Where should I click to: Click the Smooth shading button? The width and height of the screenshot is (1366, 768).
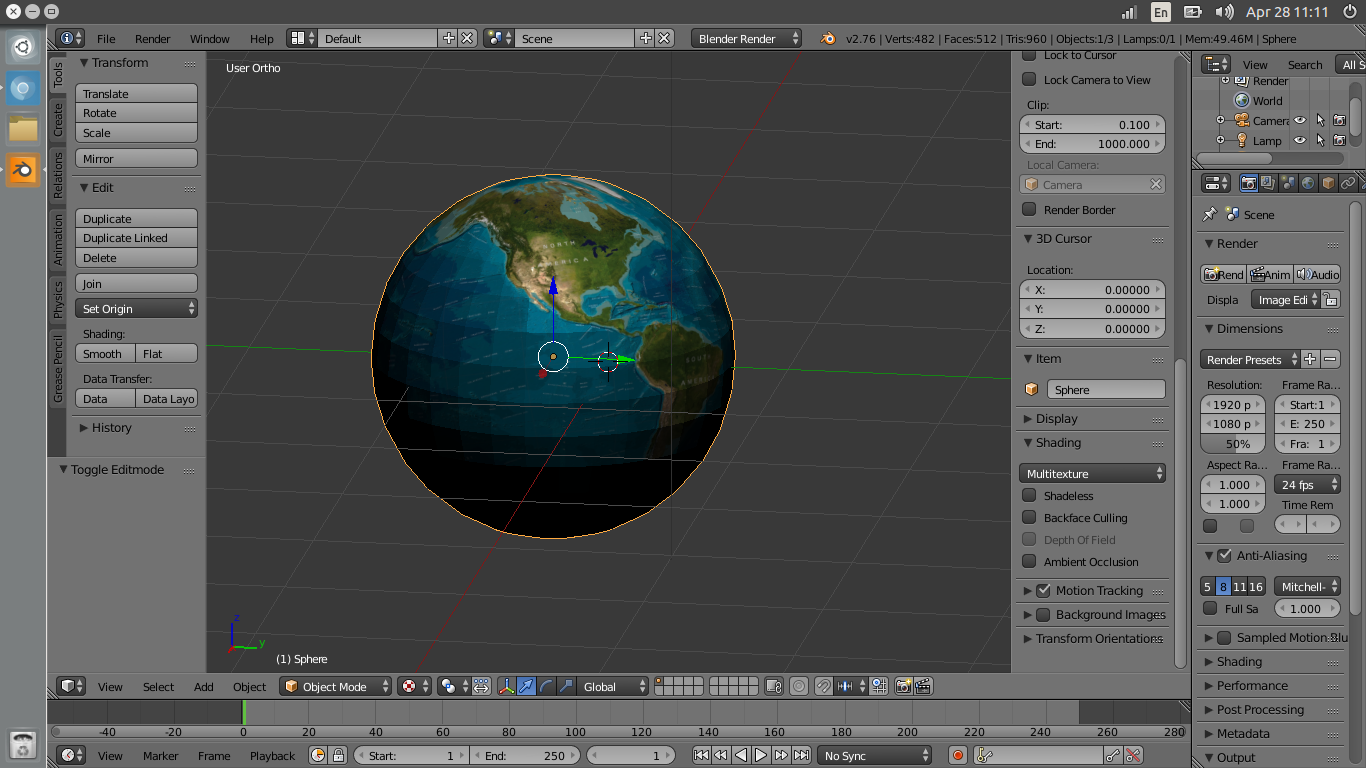point(103,353)
